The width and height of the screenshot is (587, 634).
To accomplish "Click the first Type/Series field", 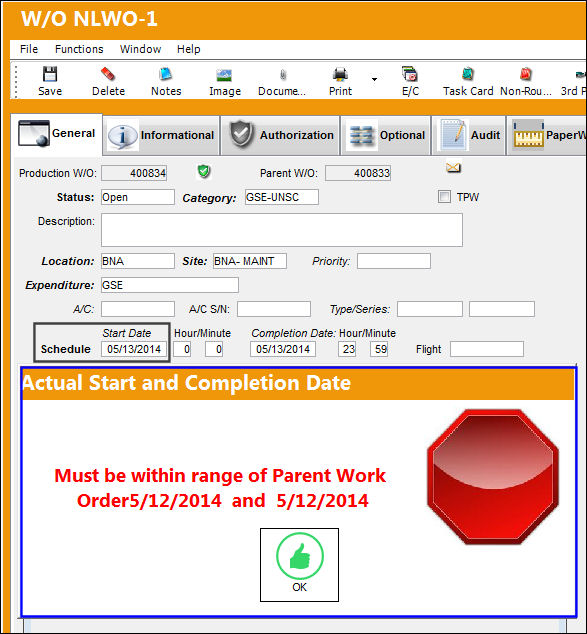I will point(430,309).
